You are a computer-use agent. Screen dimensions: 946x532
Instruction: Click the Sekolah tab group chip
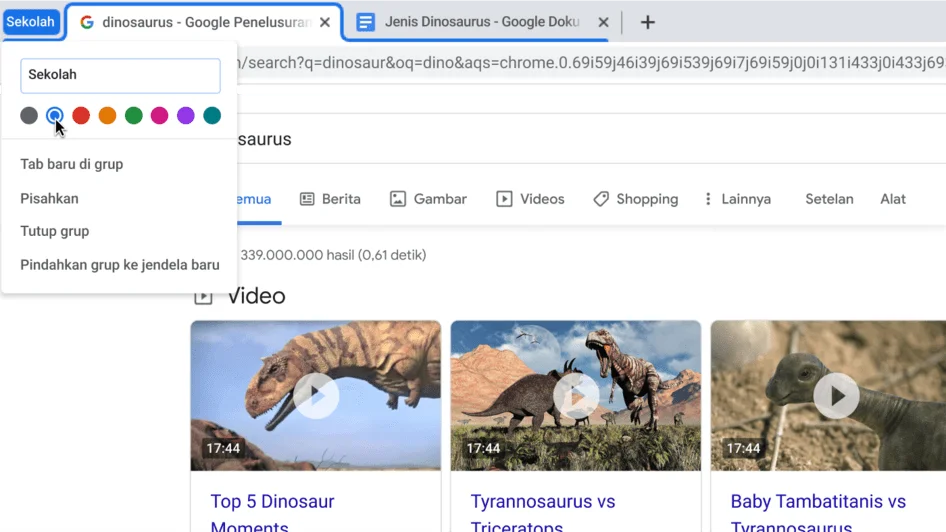coord(31,22)
